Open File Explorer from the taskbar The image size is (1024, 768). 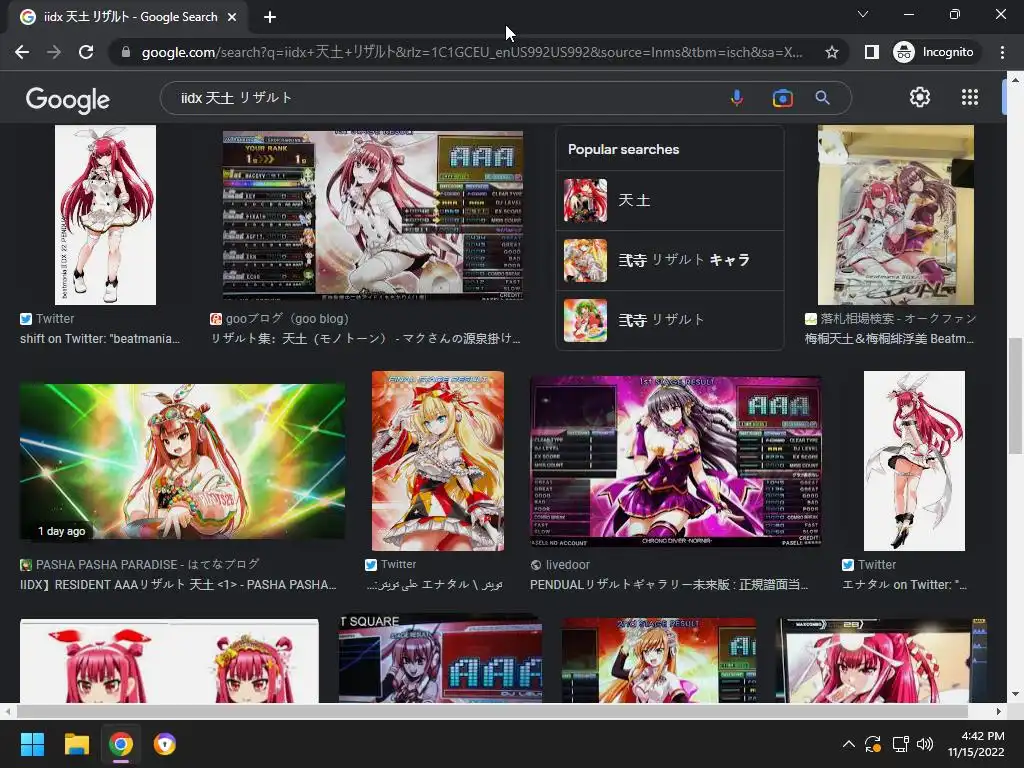76,744
